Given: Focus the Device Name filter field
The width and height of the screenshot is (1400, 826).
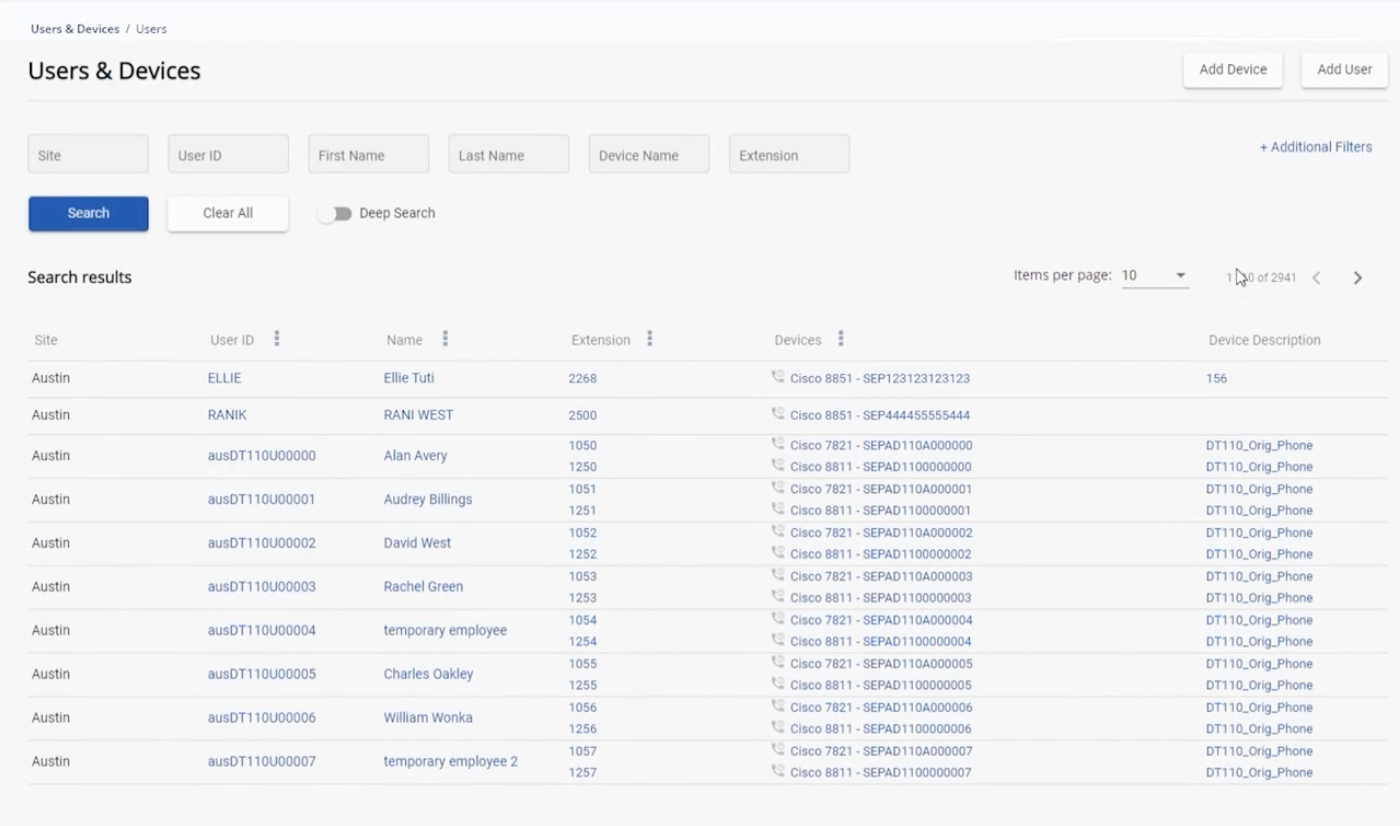Looking at the screenshot, I should click(649, 155).
